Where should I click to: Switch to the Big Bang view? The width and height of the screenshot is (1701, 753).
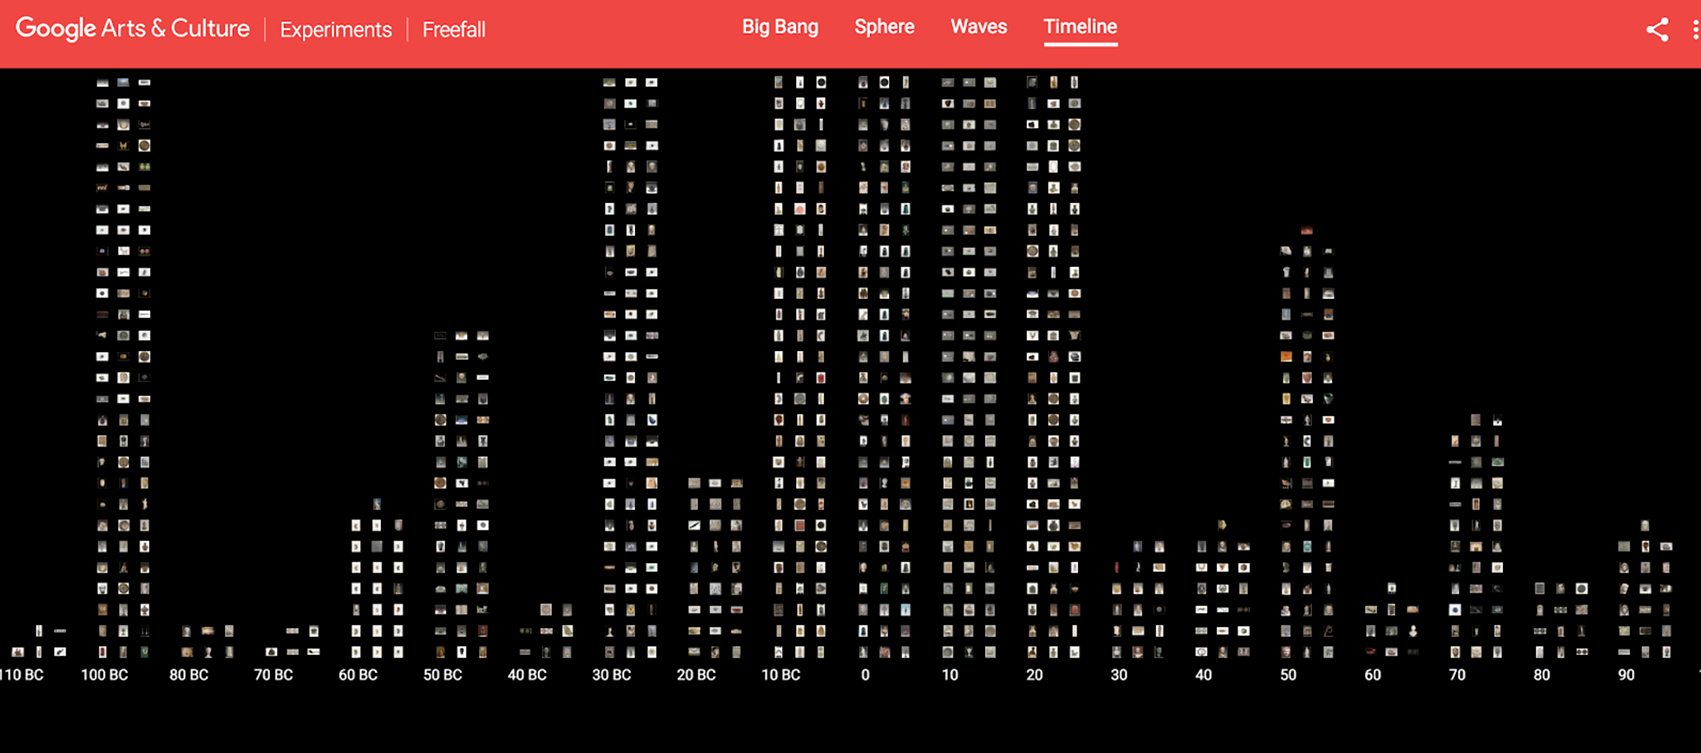779,27
